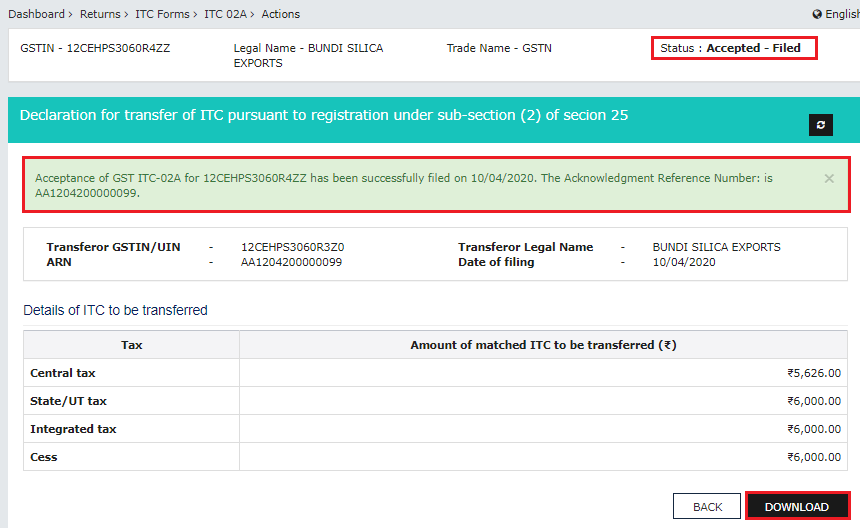The image size is (860, 528).
Task: Open ITC Forms breadcrumb link
Action: pos(162,14)
